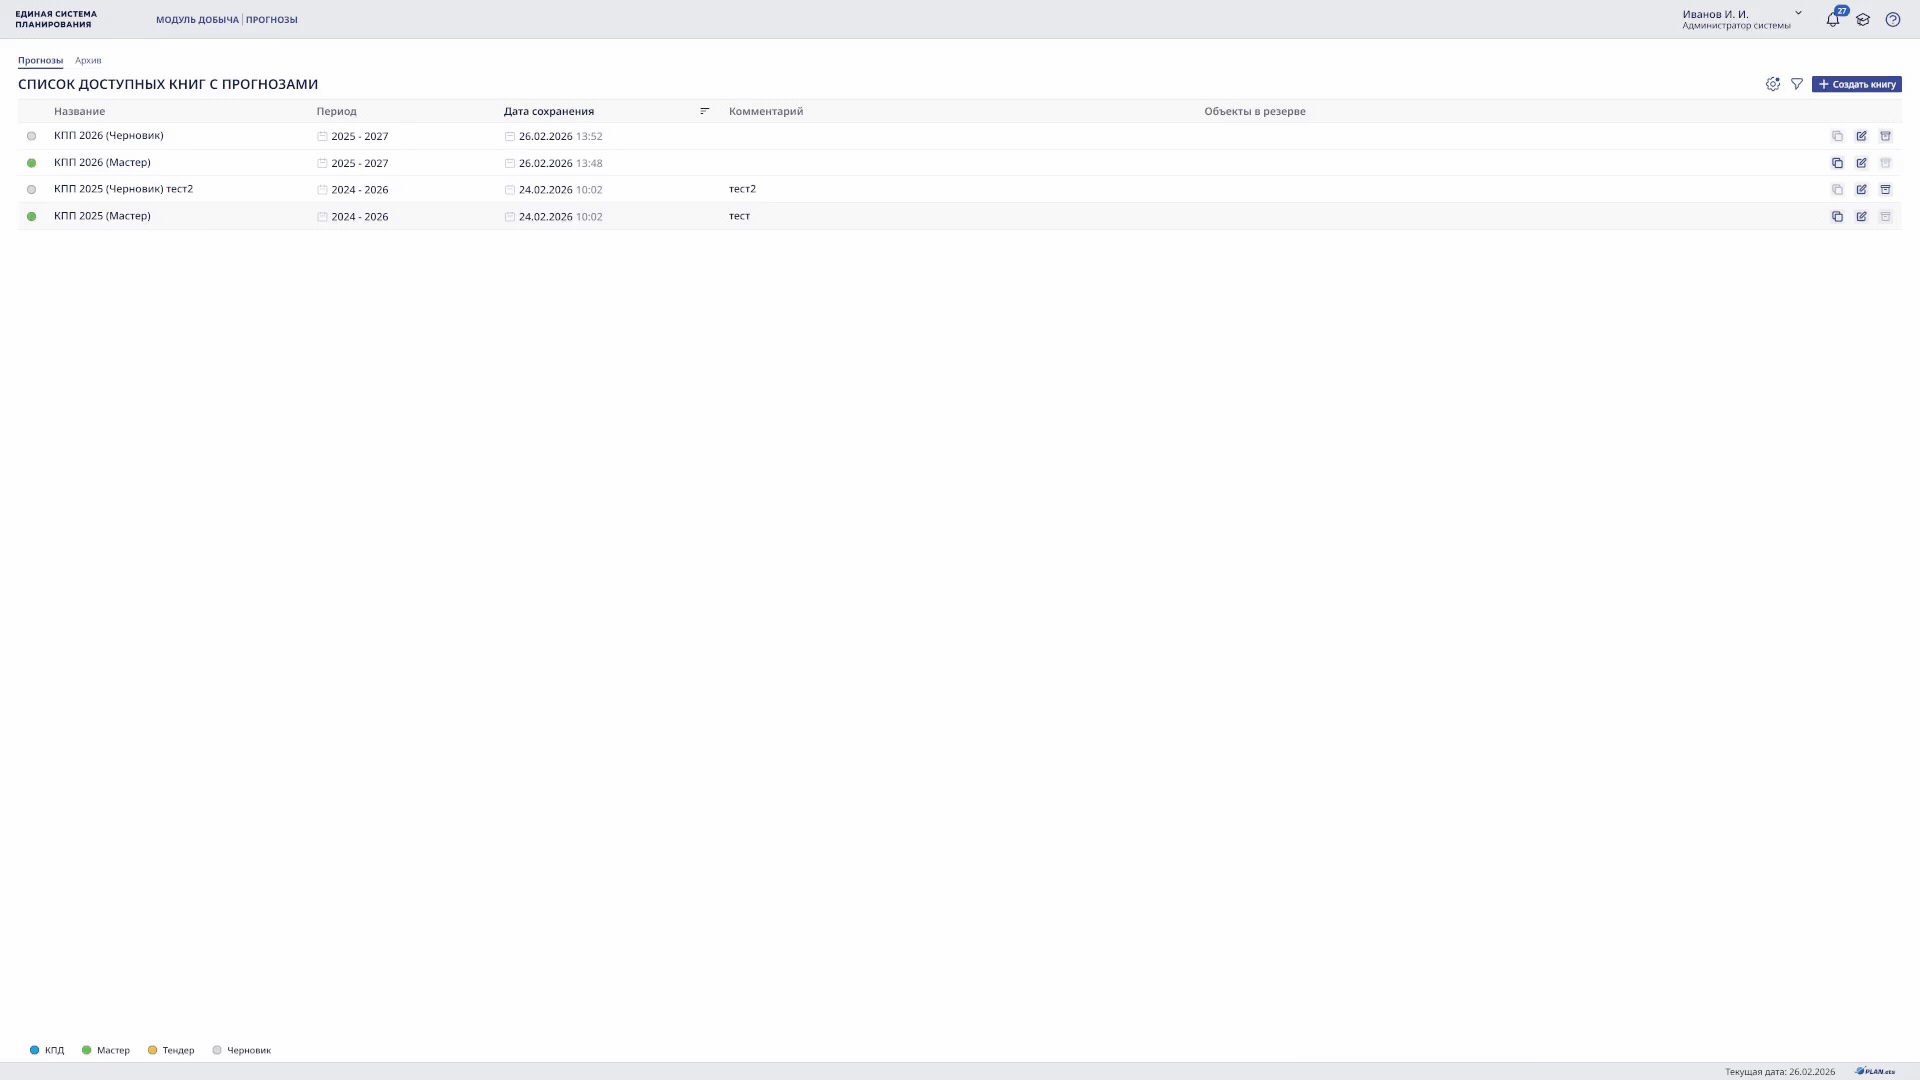Expand the Иванов И. И. user menu
1920x1080 pixels.
[1797, 14]
